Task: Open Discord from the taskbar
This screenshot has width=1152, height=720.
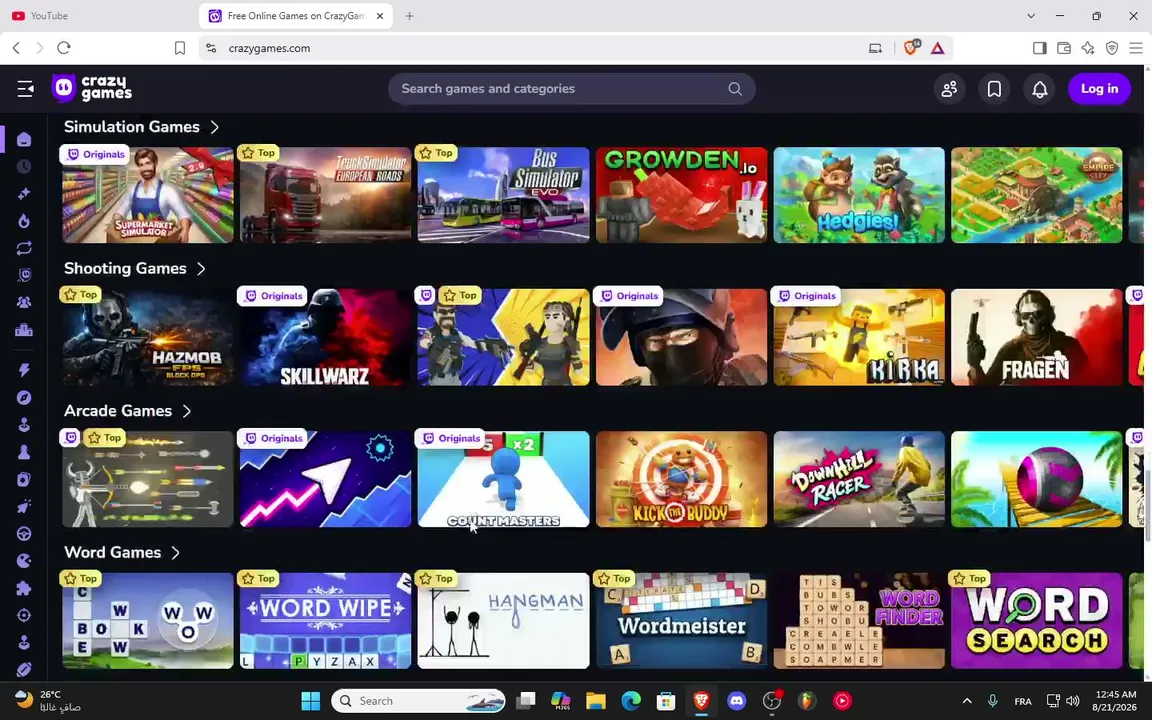Action: tap(736, 701)
